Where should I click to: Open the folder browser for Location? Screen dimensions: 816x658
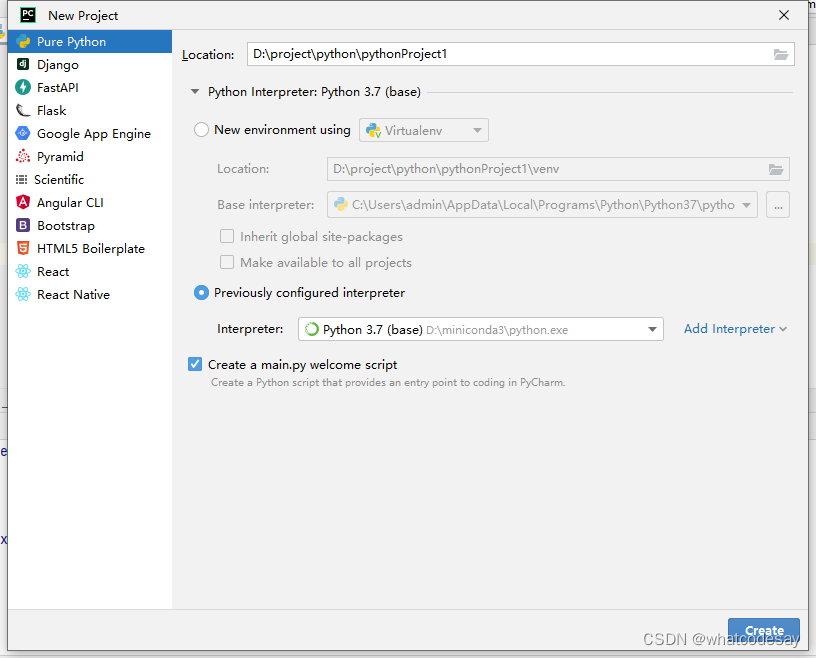tap(781, 54)
